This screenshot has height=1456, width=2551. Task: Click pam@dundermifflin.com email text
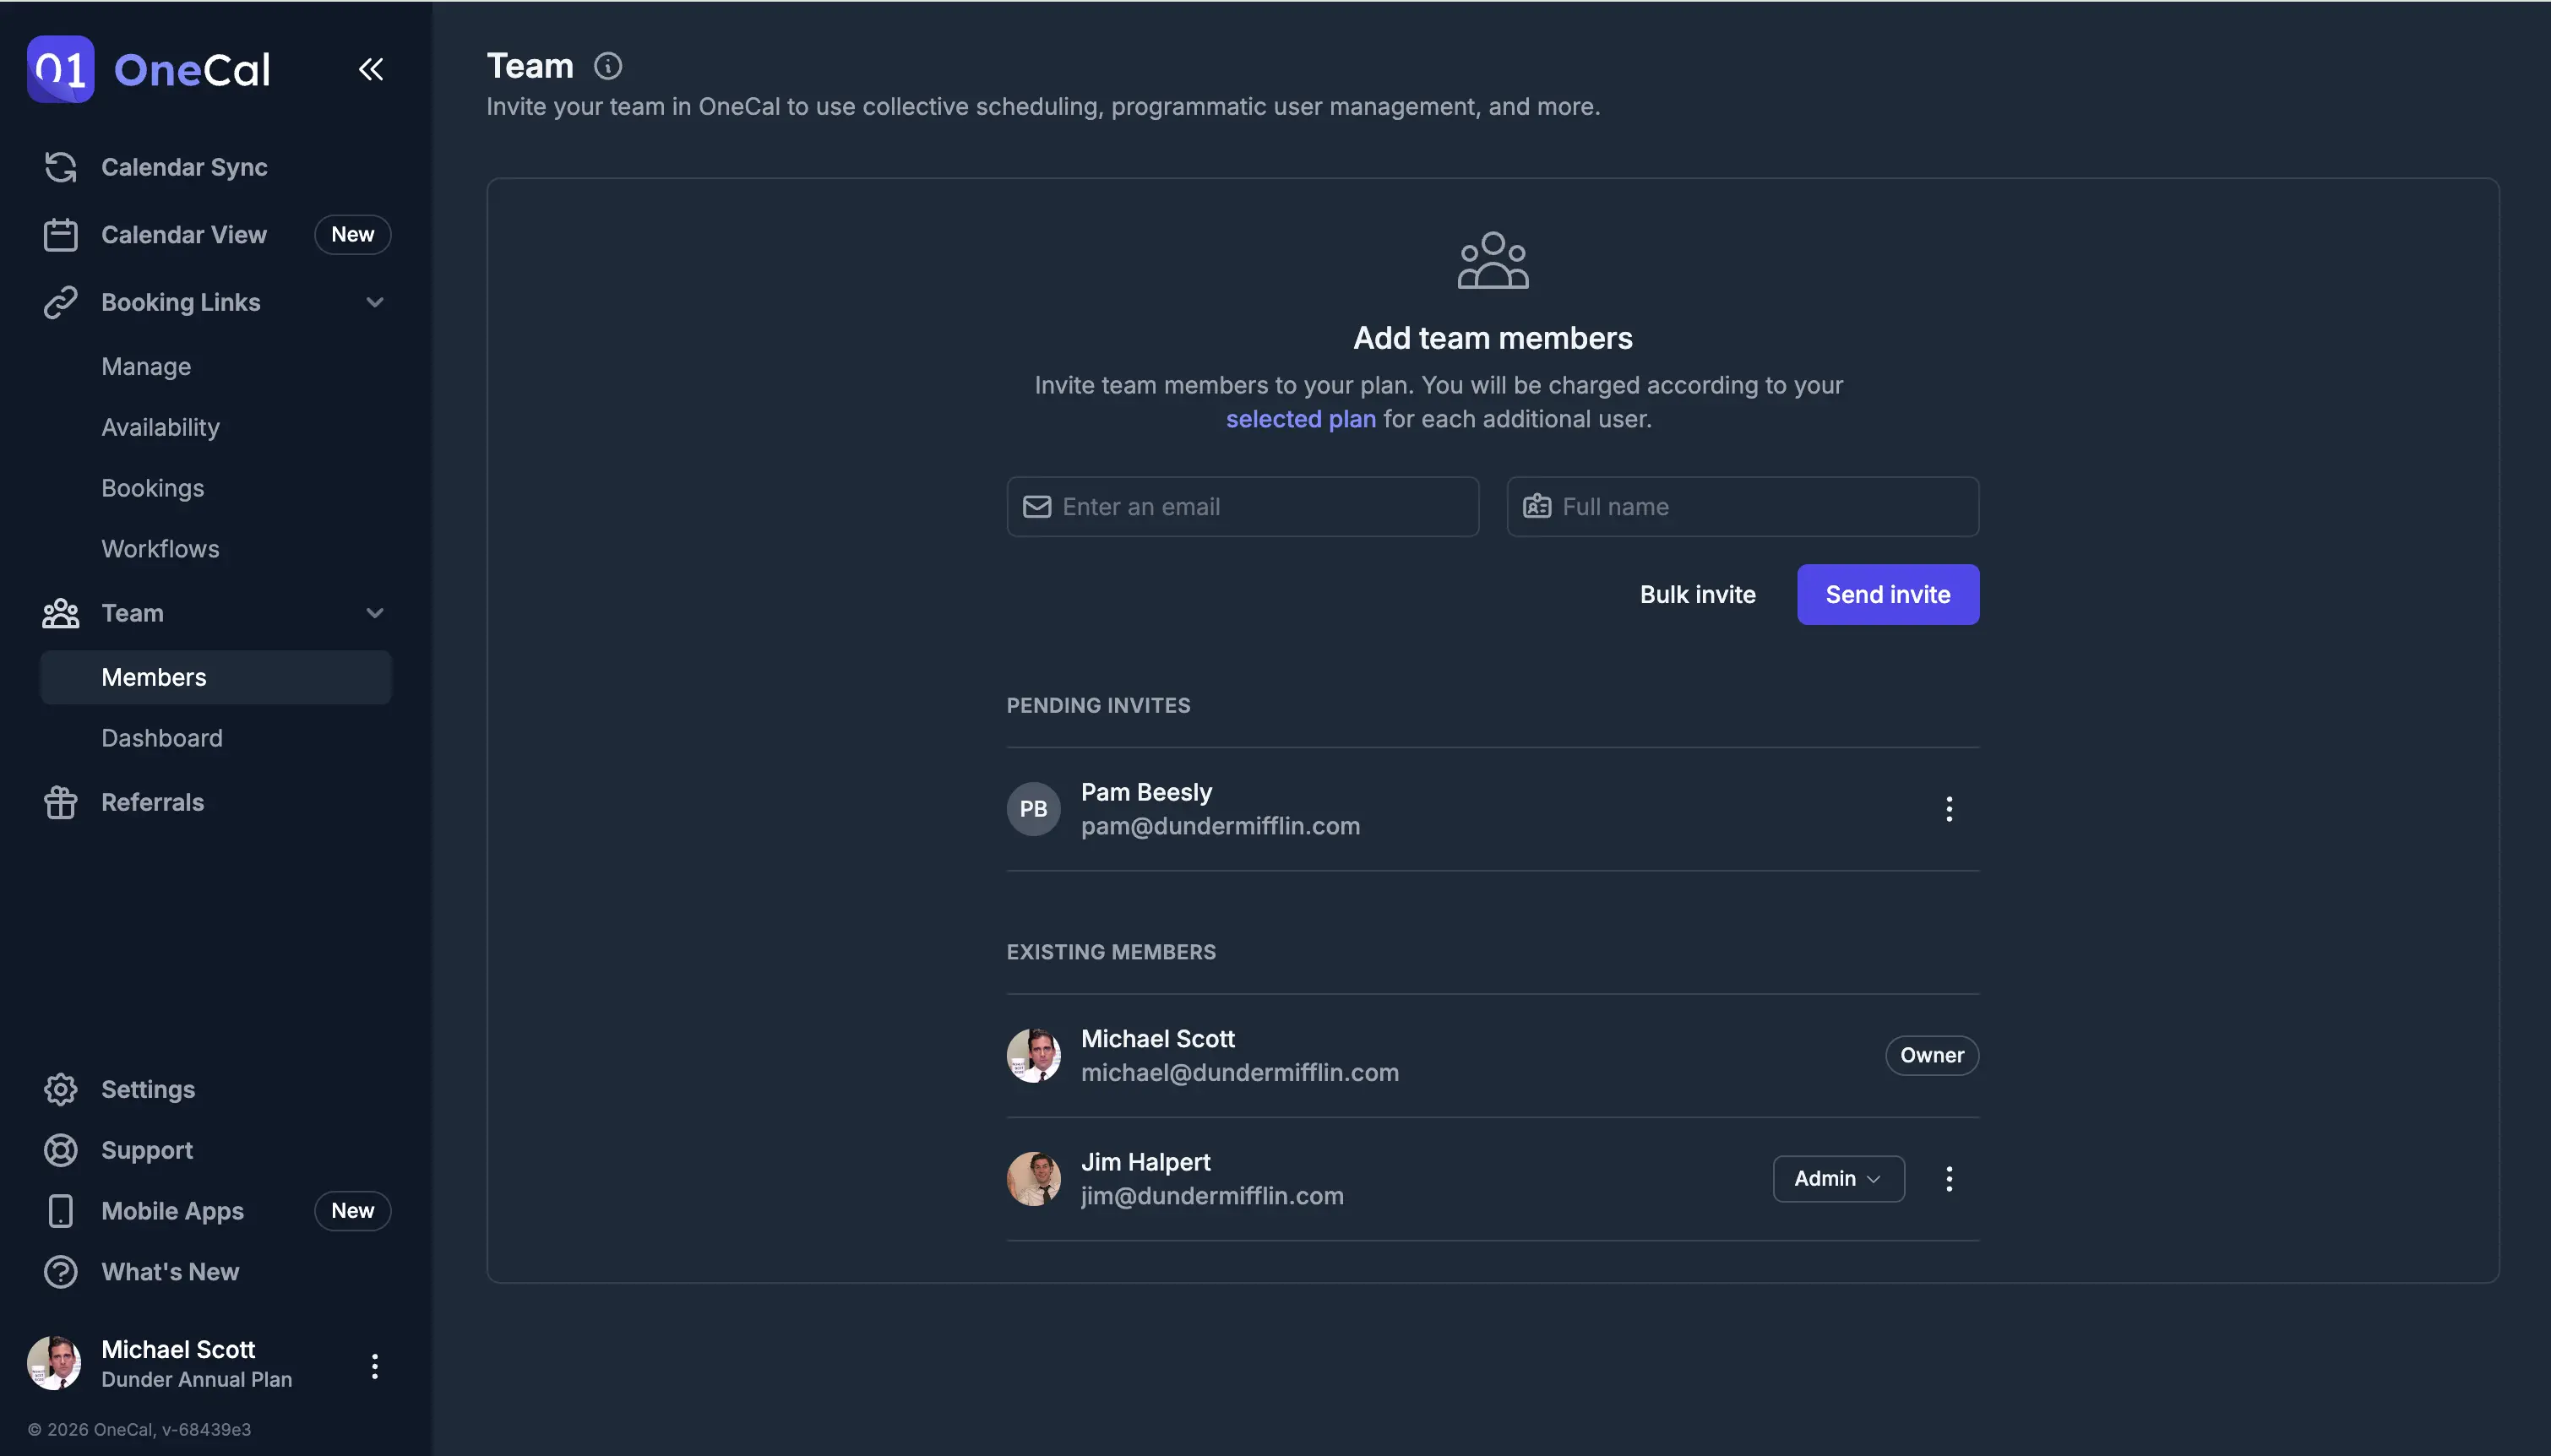tap(1220, 826)
